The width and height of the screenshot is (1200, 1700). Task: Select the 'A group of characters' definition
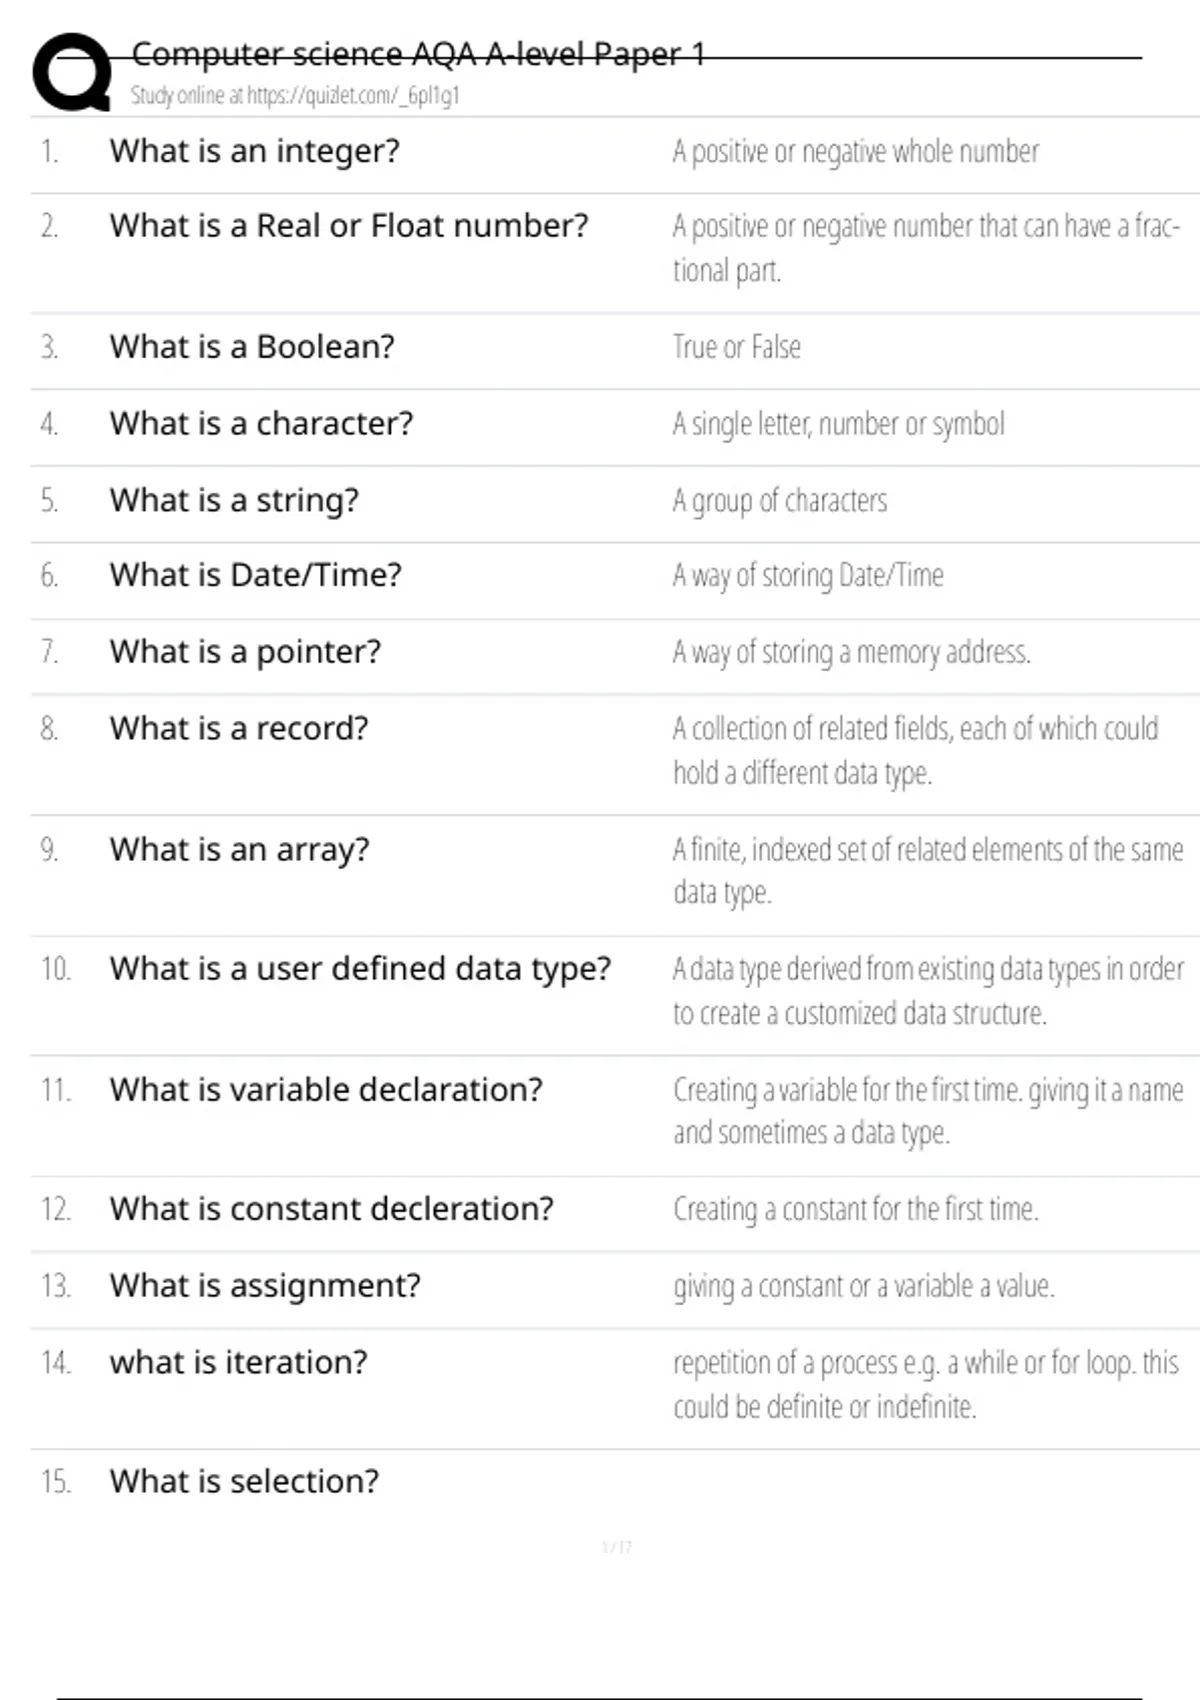[780, 500]
